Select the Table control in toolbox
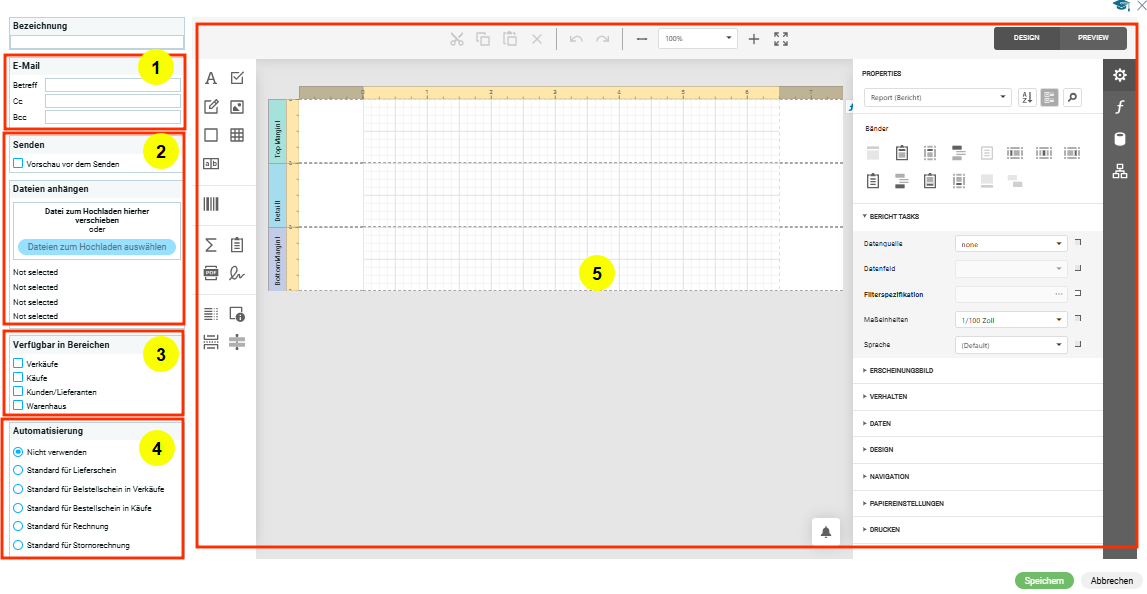Image resolution: width=1147 pixels, height=594 pixels. click(x=237, y=135)
